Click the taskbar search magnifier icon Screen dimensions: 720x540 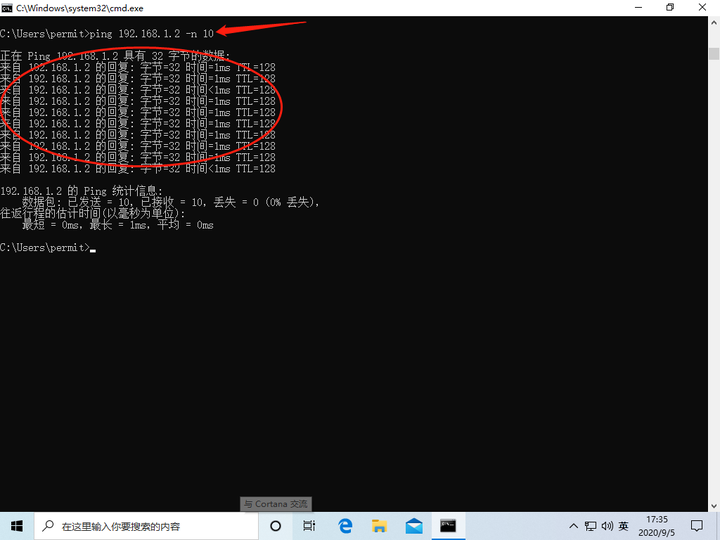48,526
